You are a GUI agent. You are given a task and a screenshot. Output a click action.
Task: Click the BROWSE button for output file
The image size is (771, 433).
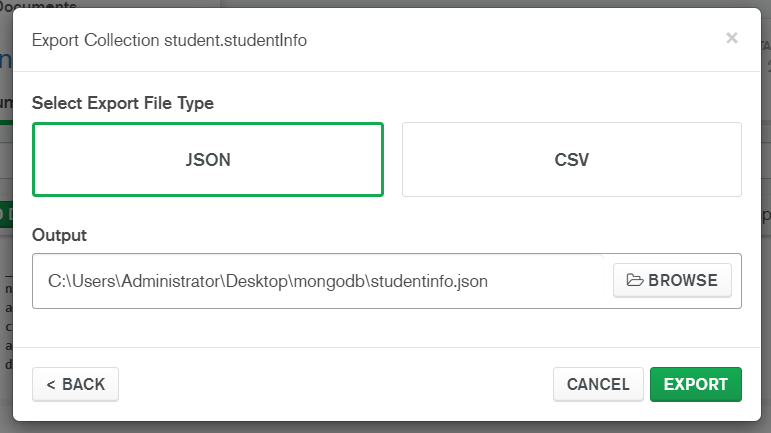[672, 280]
